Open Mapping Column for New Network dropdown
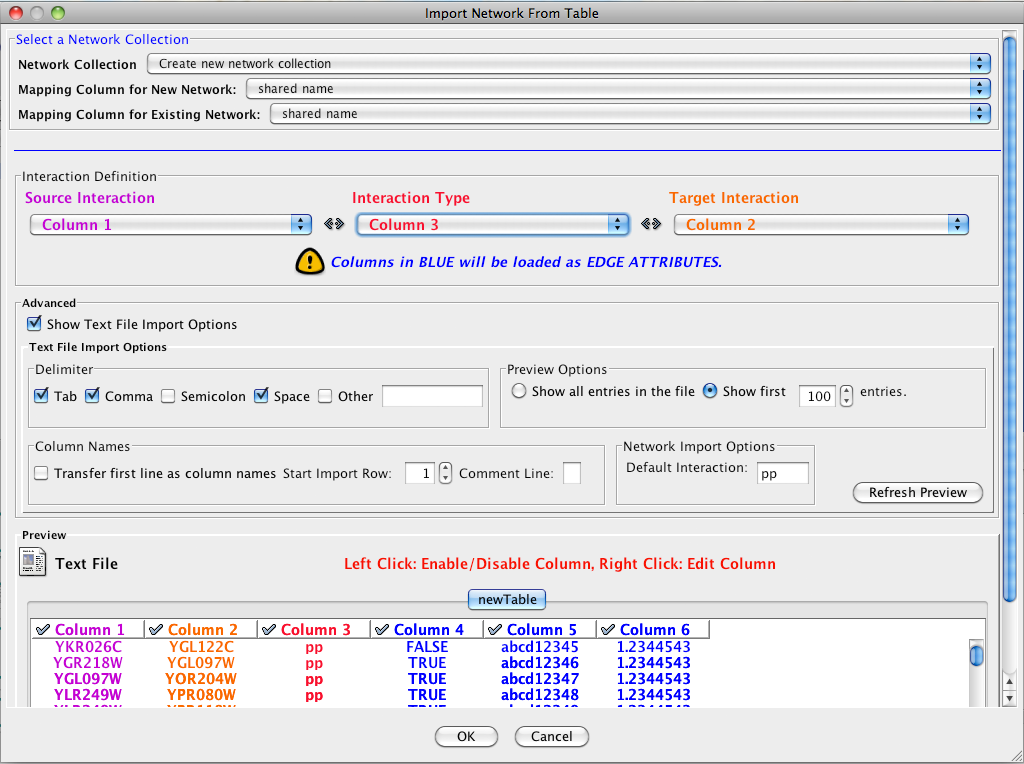 click(618, 89)
